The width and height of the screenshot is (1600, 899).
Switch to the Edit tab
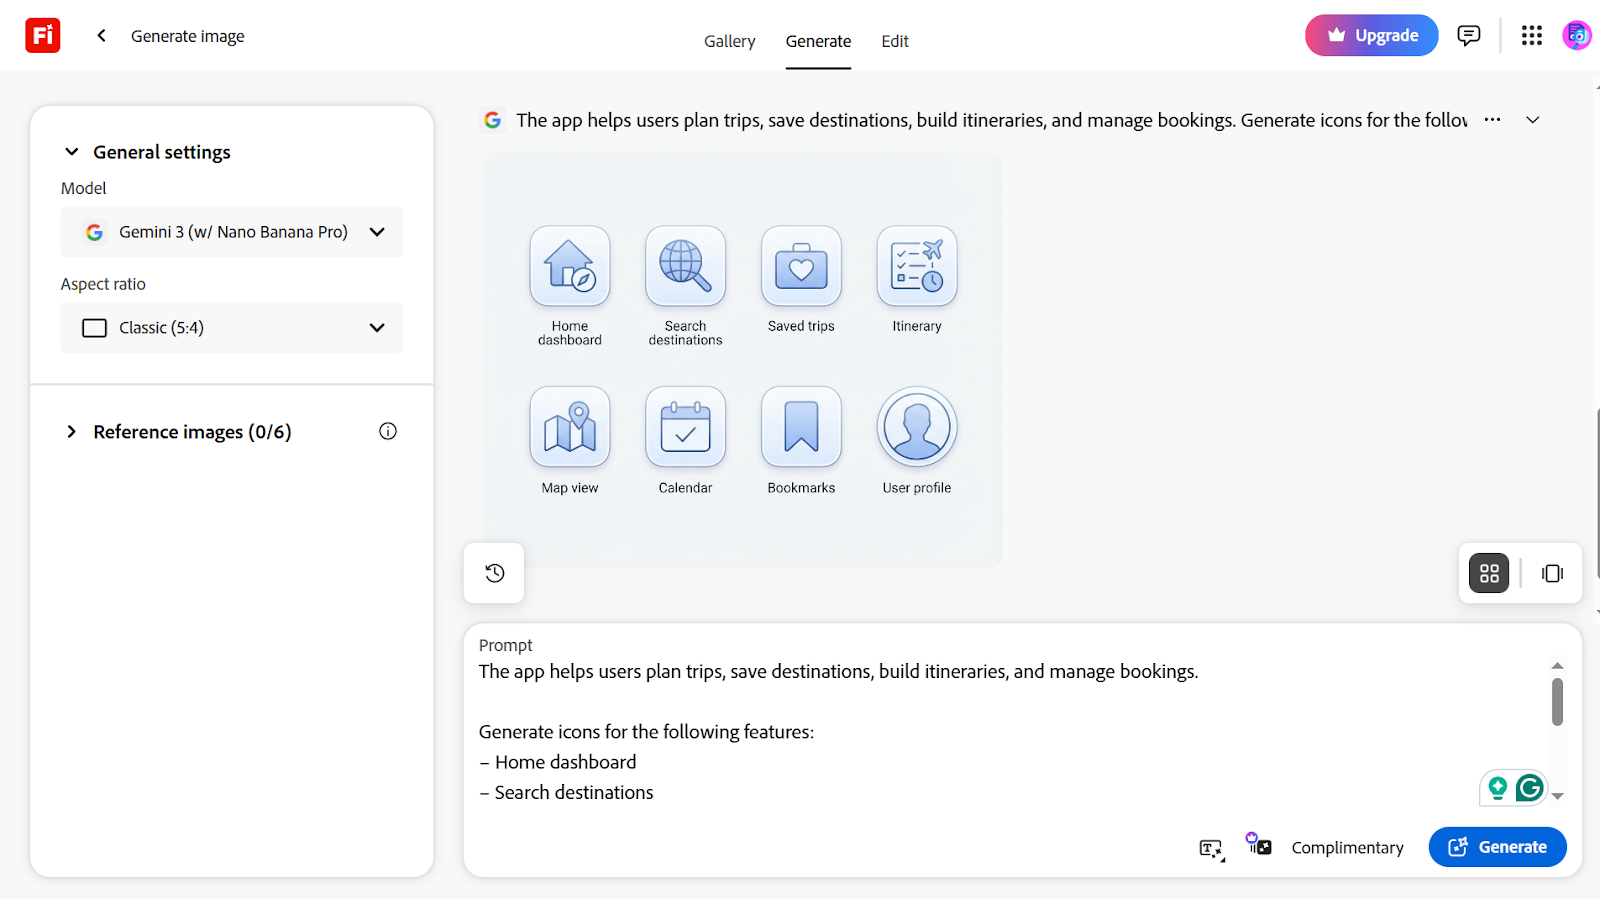point(894,41)
